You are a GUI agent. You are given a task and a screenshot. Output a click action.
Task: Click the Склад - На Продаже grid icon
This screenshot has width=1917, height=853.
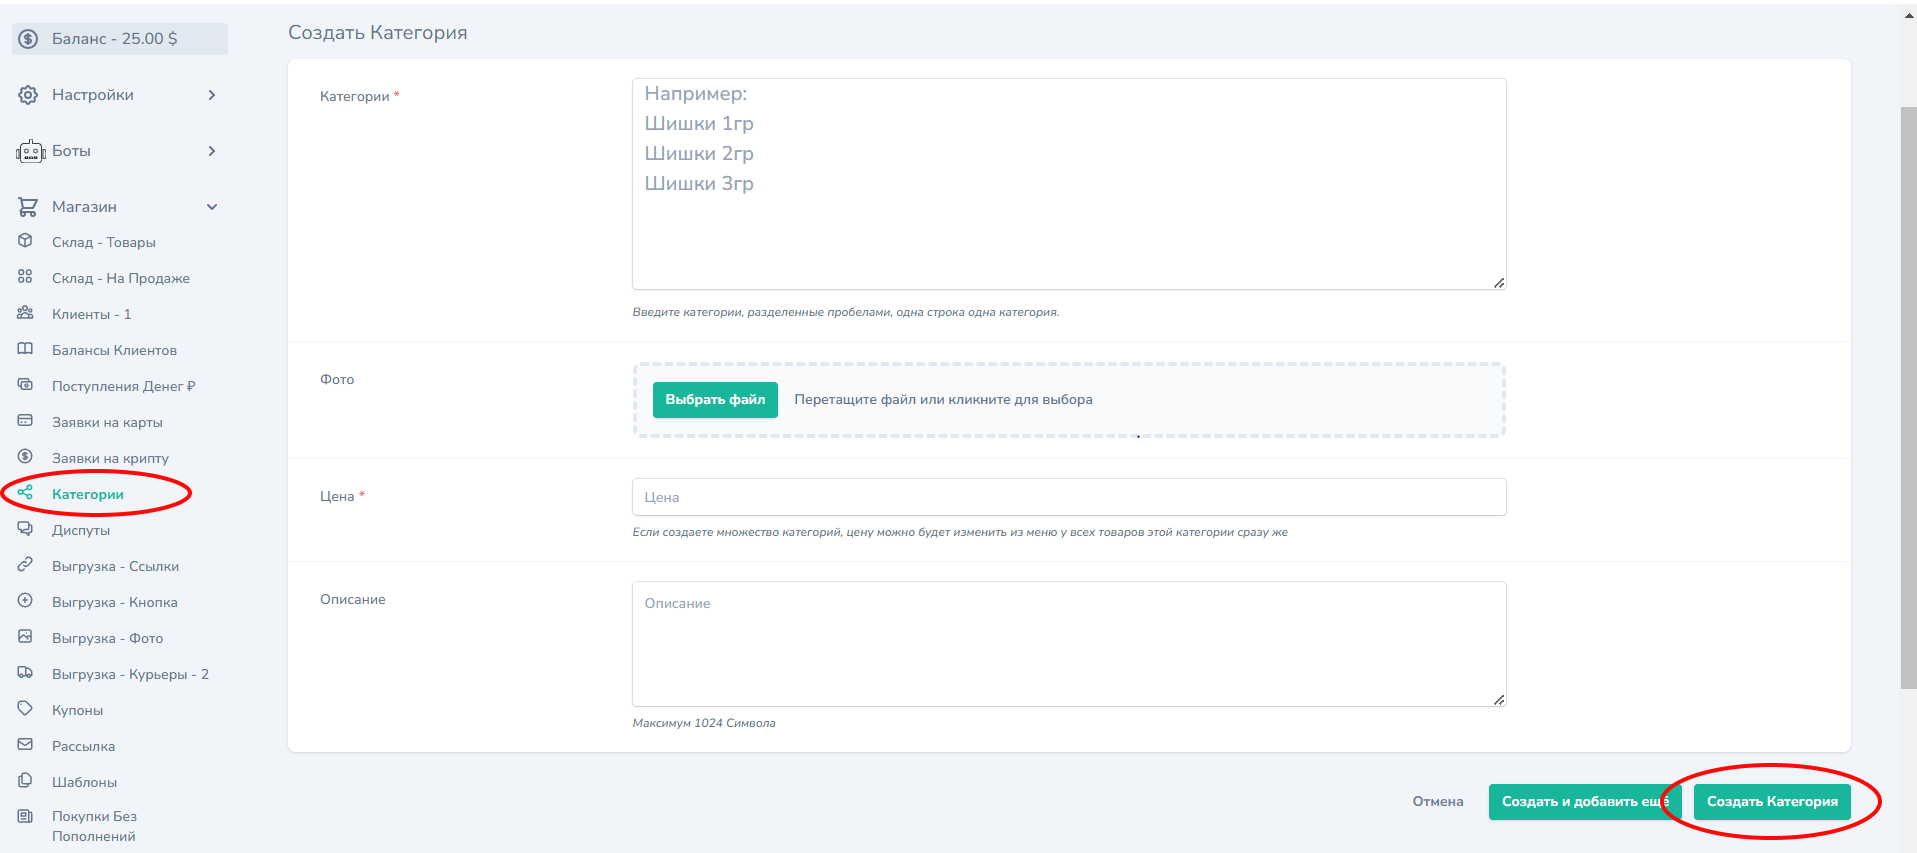tap(25, 277)
